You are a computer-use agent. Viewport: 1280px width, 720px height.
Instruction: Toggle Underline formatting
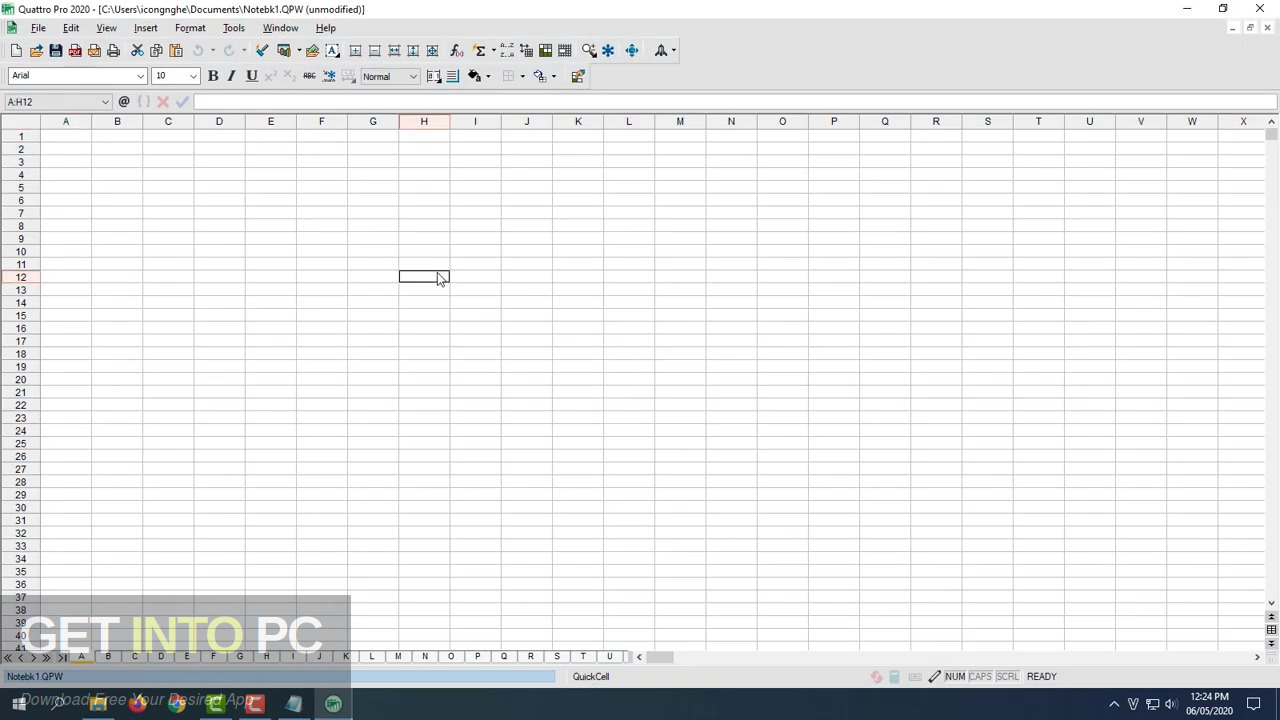[x=251, y=76]
